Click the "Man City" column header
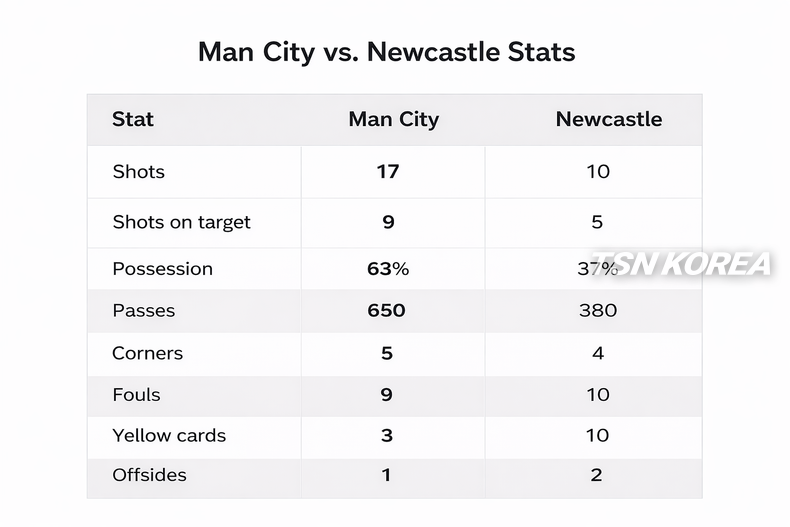The height and width of the screenshot is (527, 790). pos(393,119)
